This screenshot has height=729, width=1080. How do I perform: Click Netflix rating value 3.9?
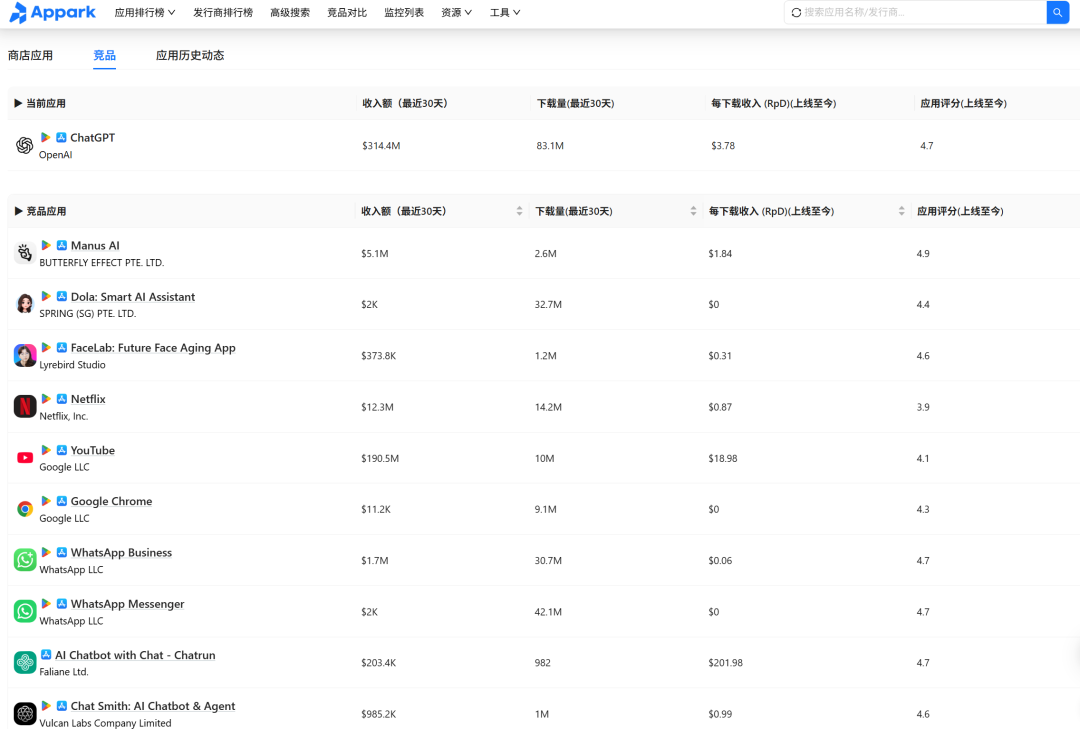(x=923, y=407)
